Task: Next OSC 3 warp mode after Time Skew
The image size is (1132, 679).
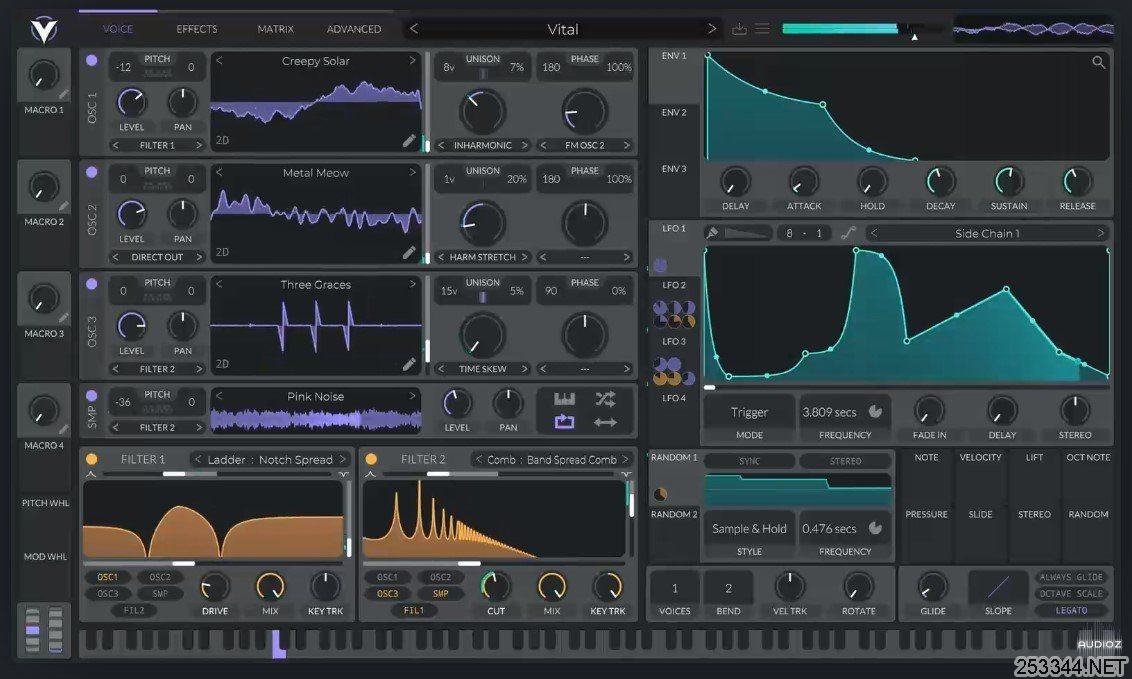Action: (x=525, y=369)
